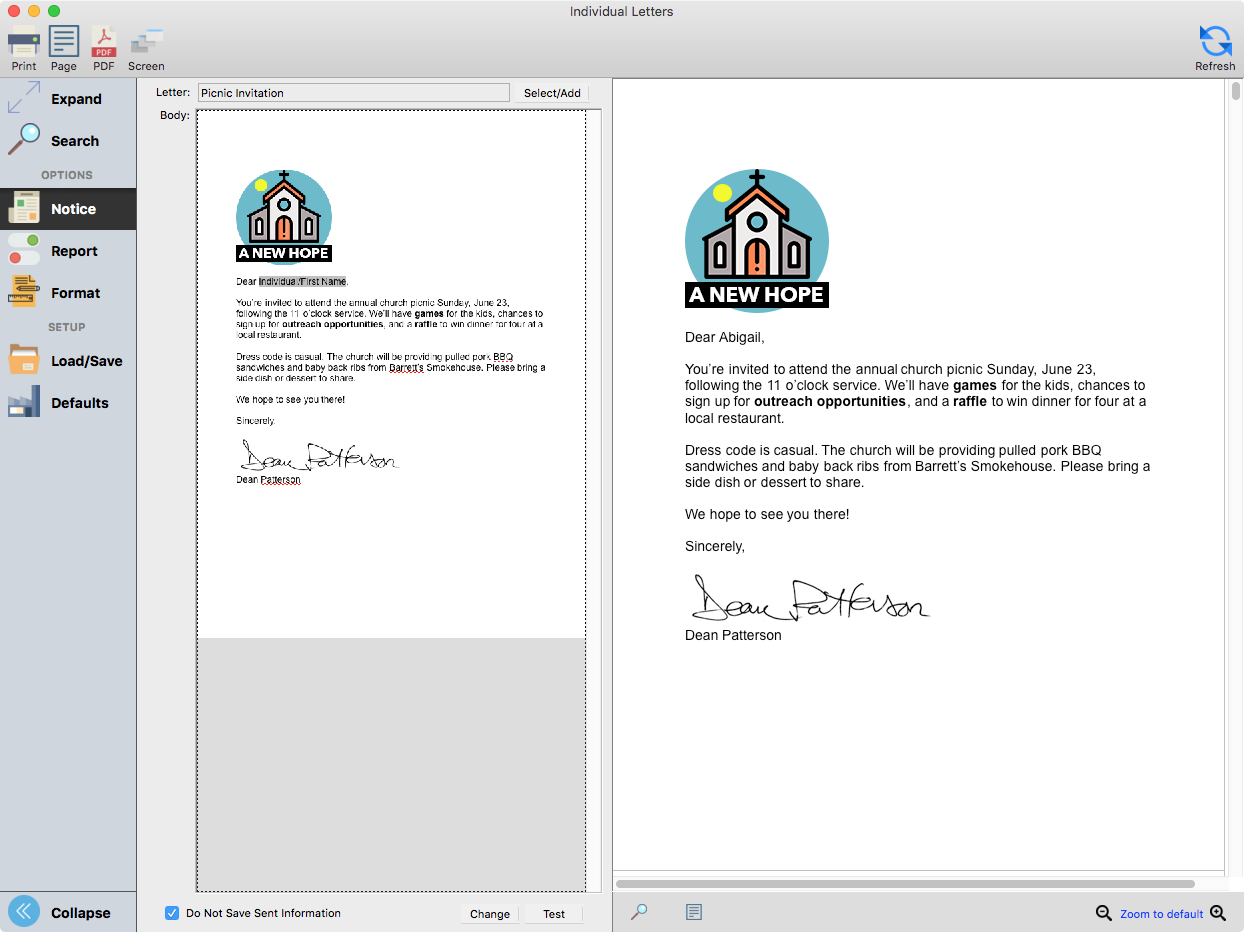Uncheck Do Not Save Sent Information
Screen dimensions: 1244x932
point(172,913)
